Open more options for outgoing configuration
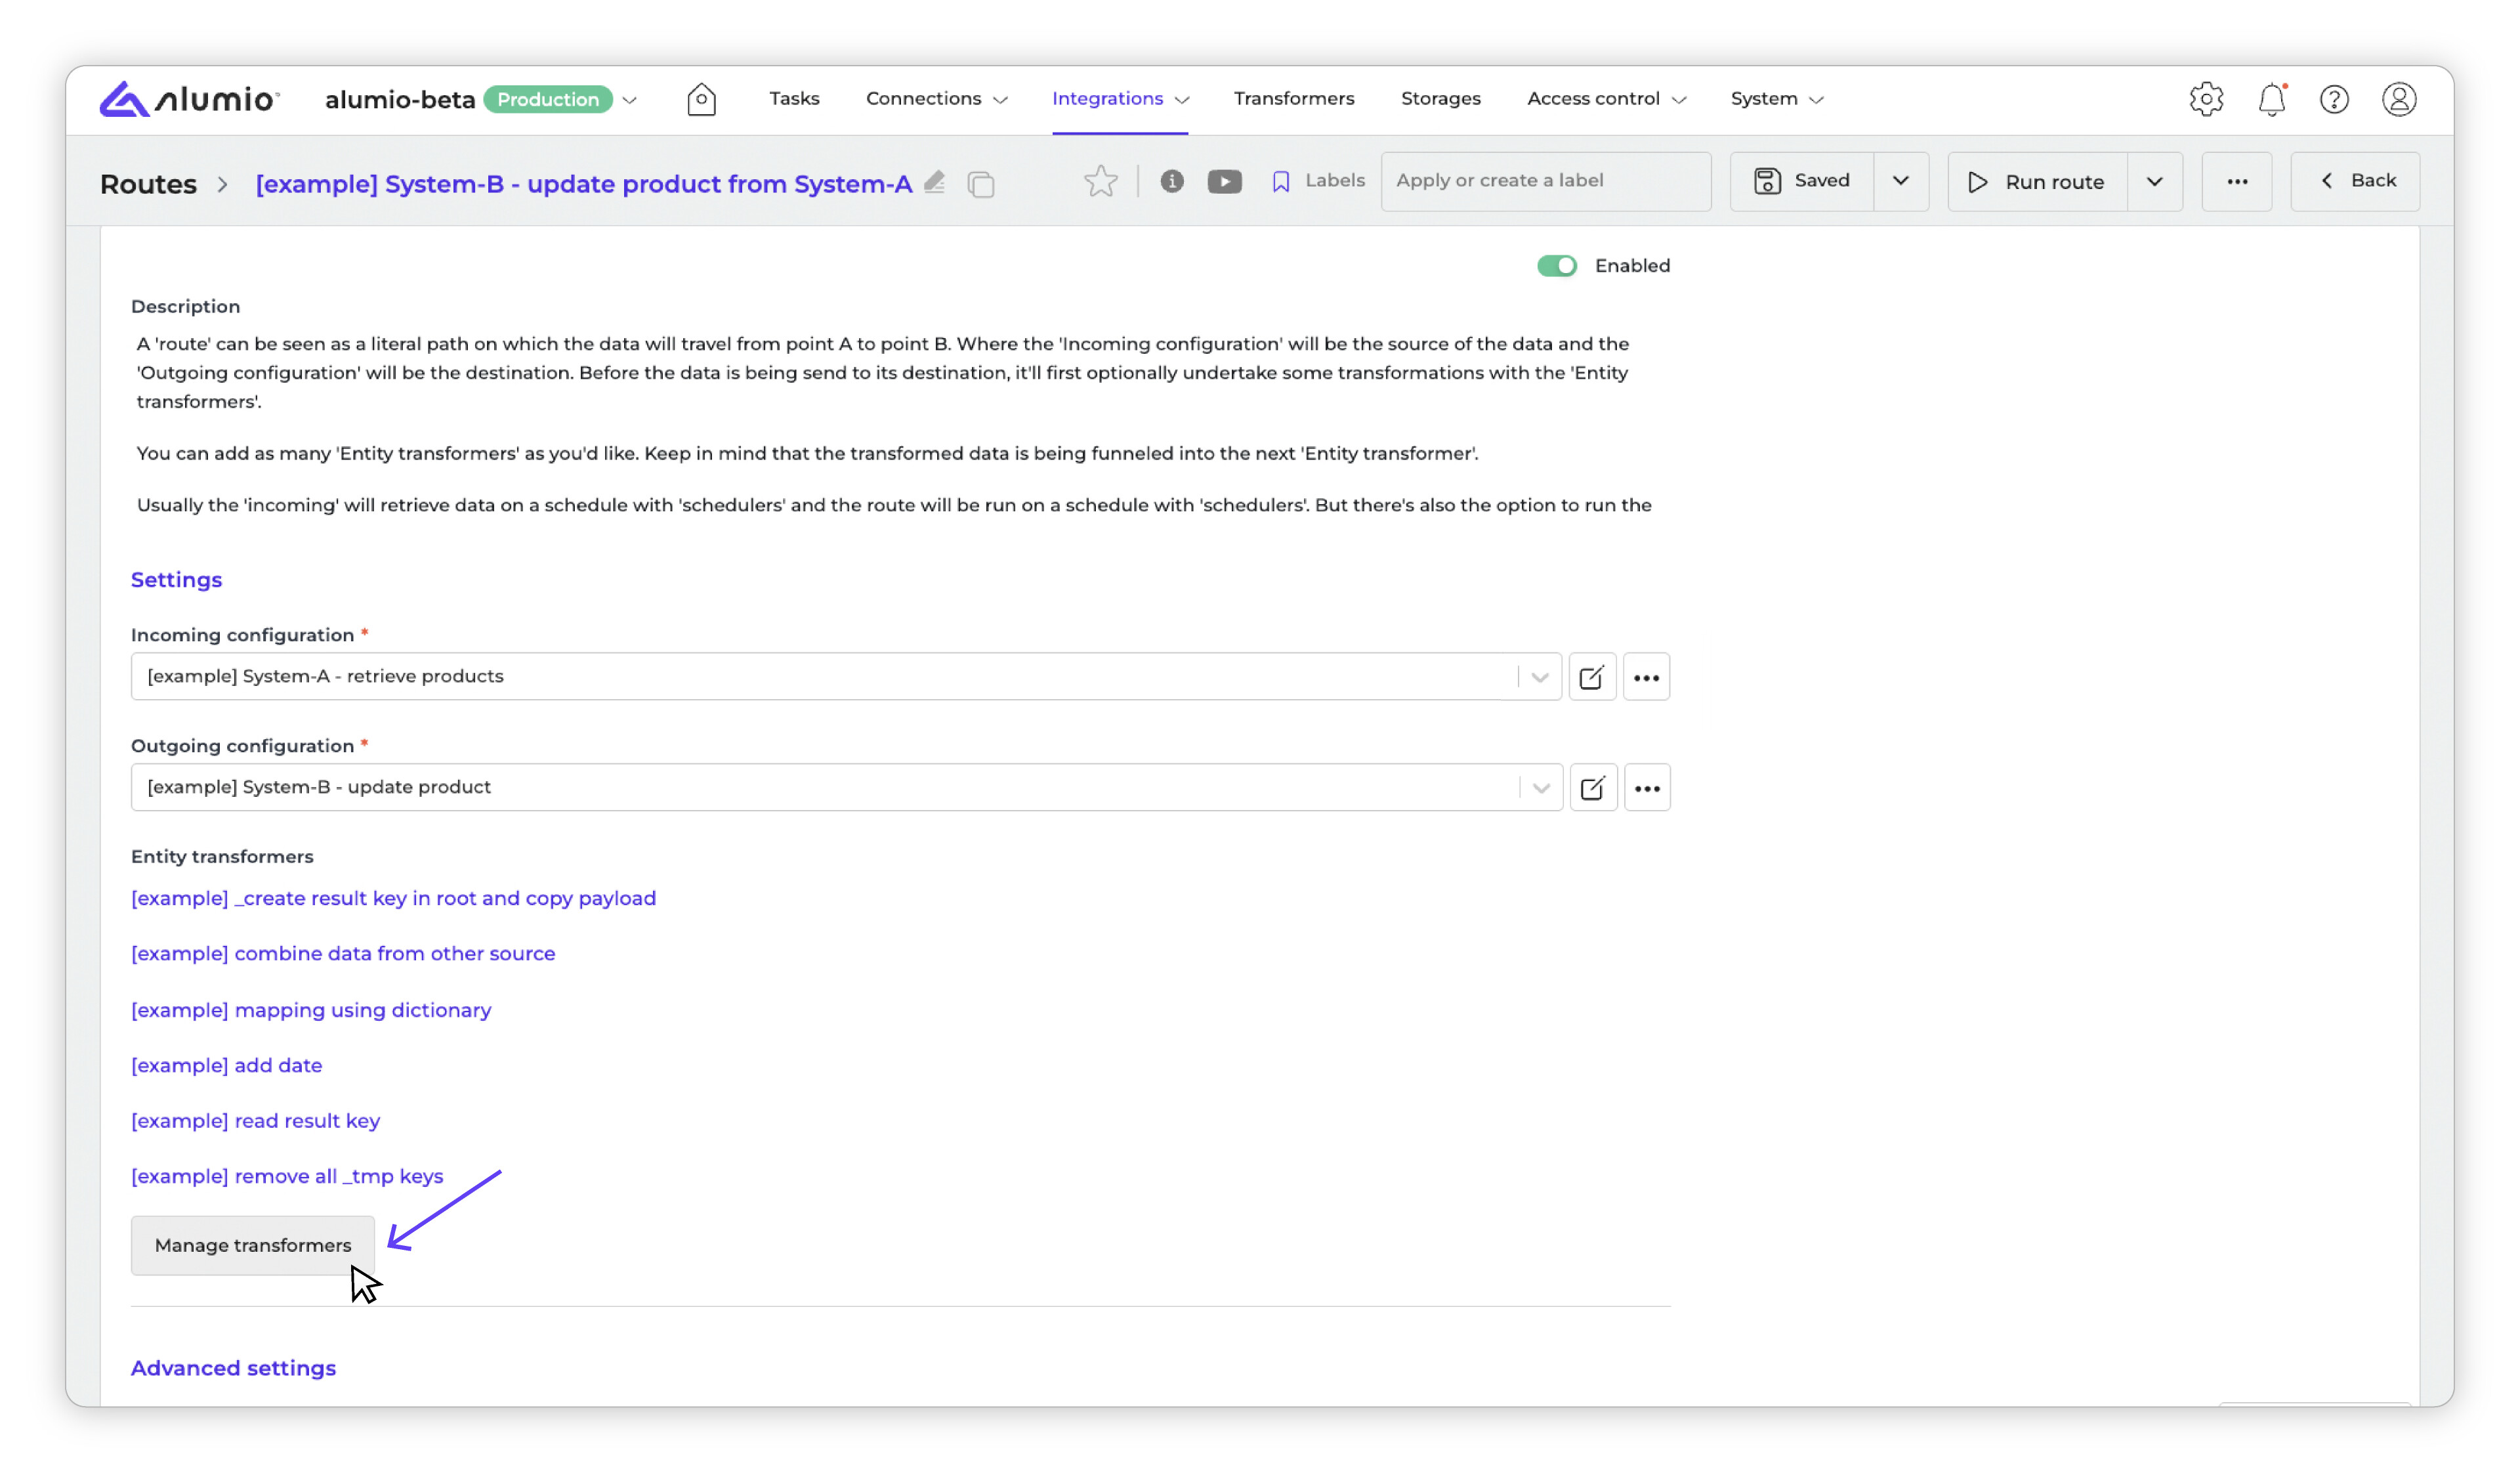This screenshot has width=2520, height=1473. 1646,788
